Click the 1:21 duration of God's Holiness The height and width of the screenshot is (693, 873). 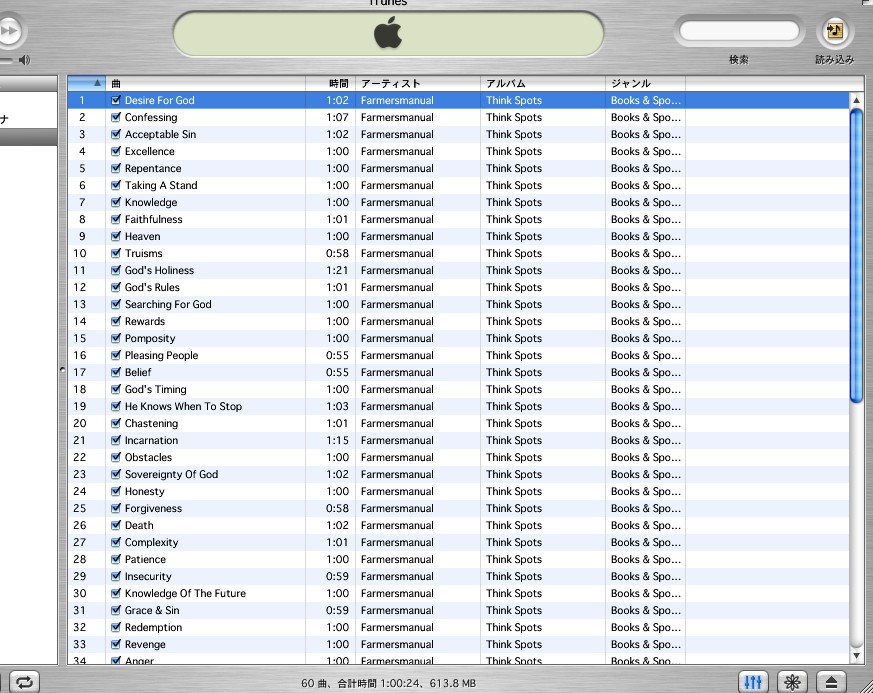click(x=337, y=271)
